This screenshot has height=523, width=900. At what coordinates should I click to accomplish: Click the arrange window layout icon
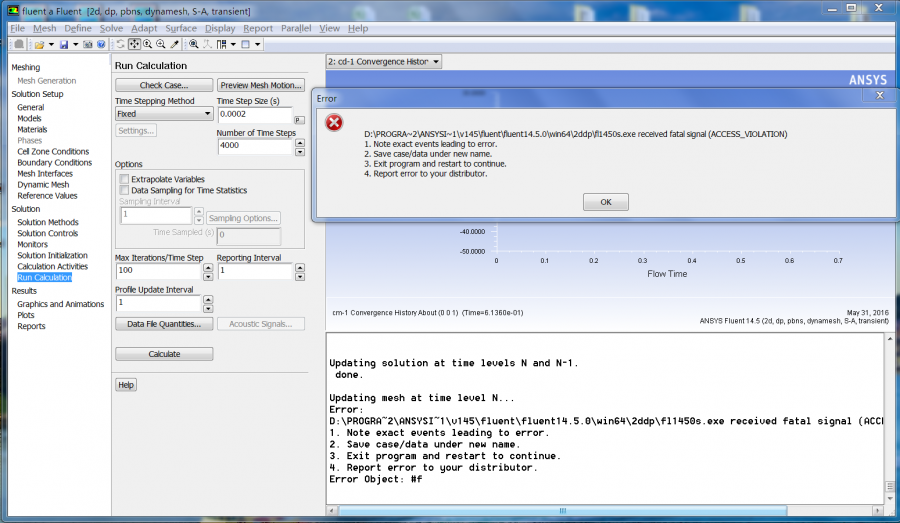coord(222,44)
